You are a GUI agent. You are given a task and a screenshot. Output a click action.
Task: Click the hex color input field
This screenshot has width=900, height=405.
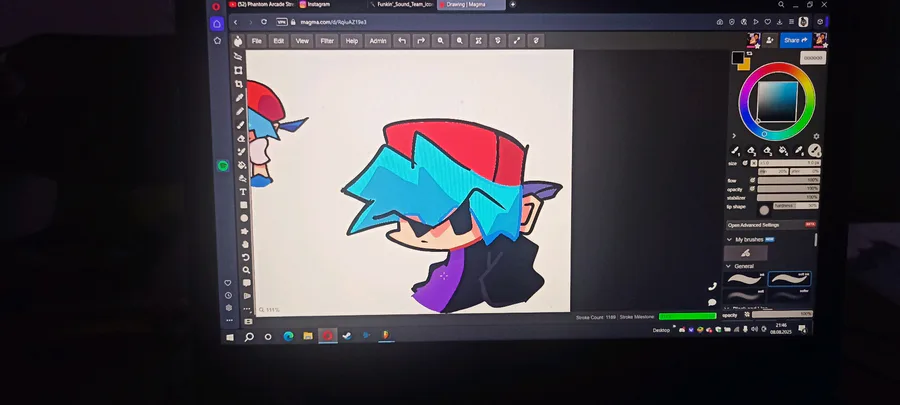click(813, 58)
